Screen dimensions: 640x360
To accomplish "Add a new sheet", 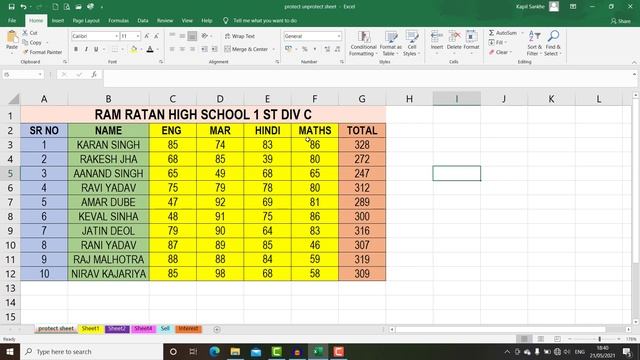I will click(x=217, y=329).
